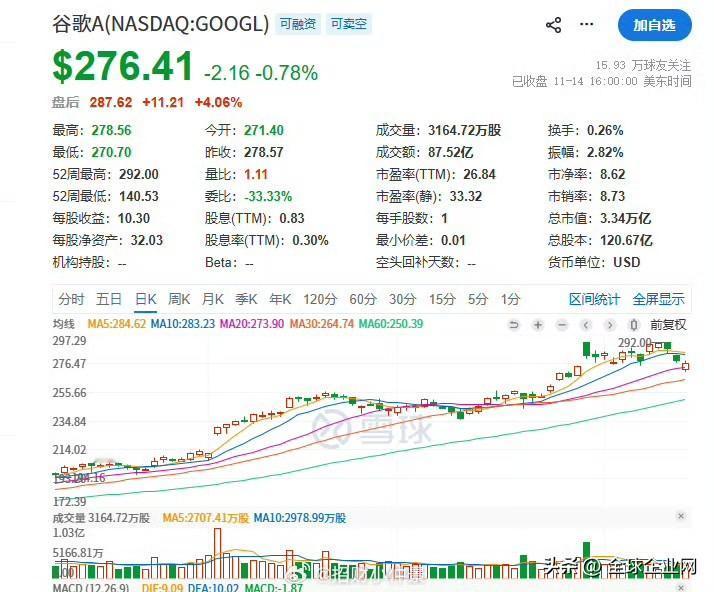Image resolution: width=714 pixels, height=592 pixels.
Task: Click the stock title 谷歌A(NASDAQ:GOOGL)
Action: tap(161, 24)
